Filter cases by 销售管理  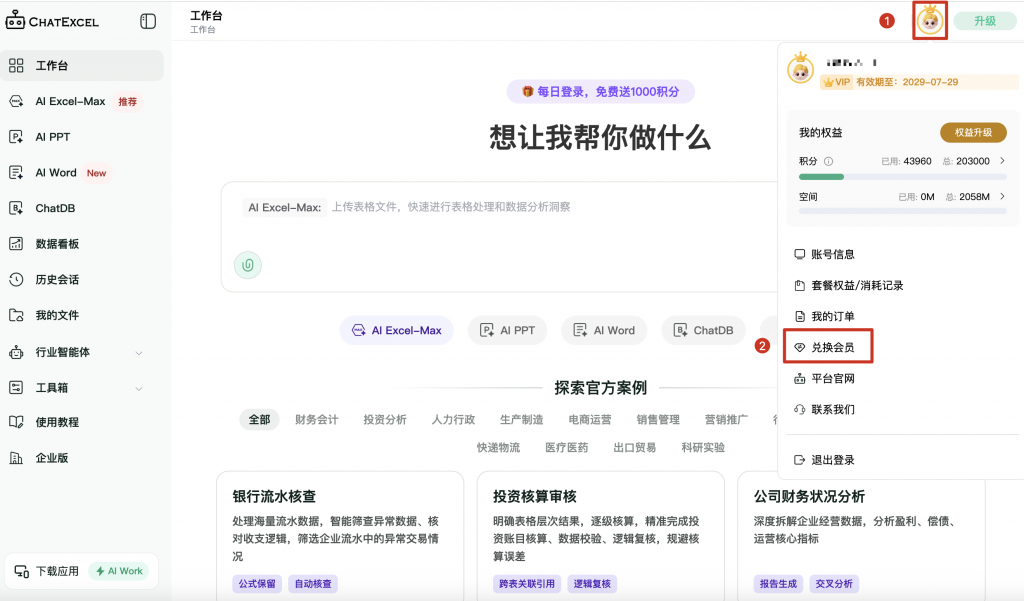click(658, 419)
